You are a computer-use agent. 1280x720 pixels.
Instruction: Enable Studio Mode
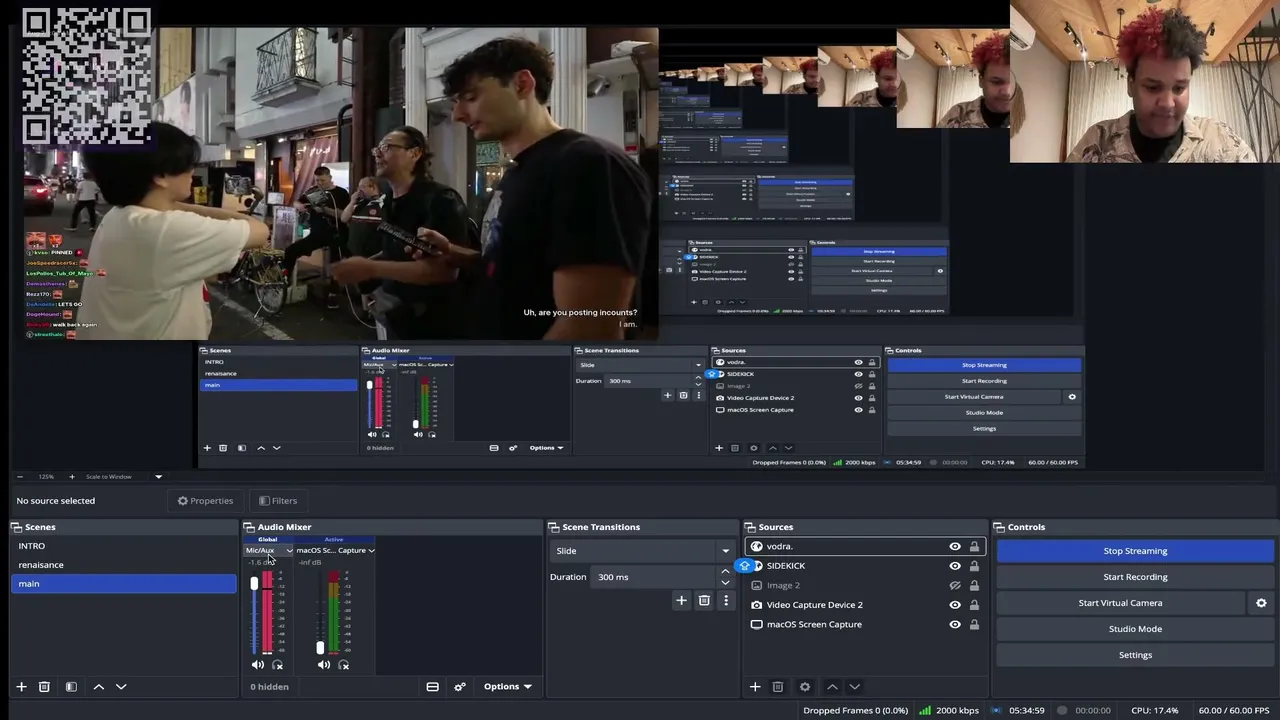1135,629
